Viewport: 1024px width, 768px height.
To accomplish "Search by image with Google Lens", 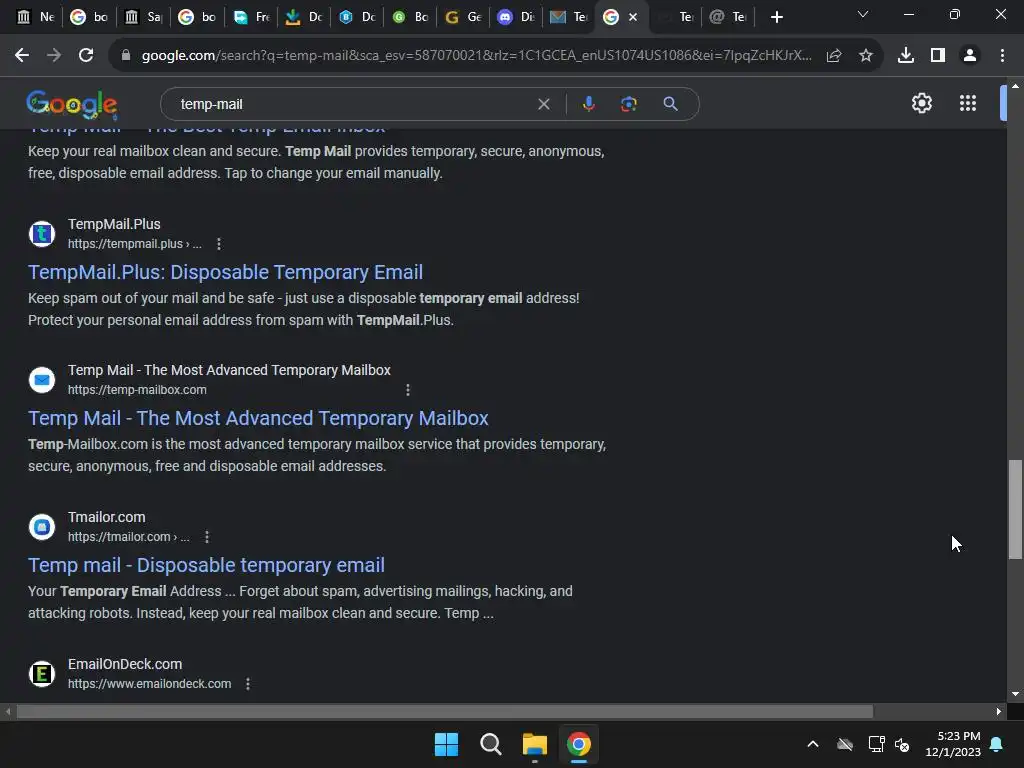I will 629,104.
